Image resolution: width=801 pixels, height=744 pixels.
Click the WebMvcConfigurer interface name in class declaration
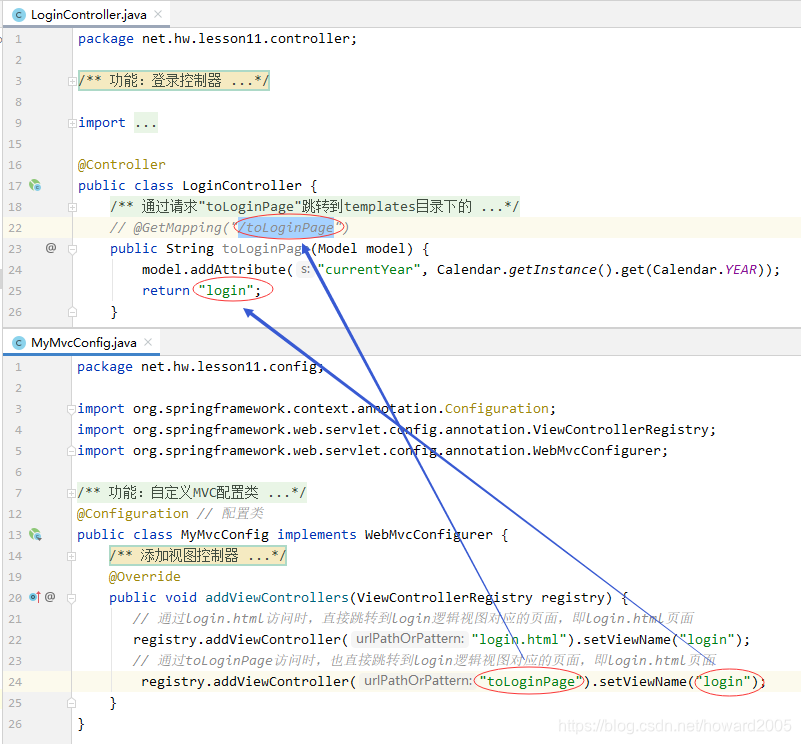(429, 534)
